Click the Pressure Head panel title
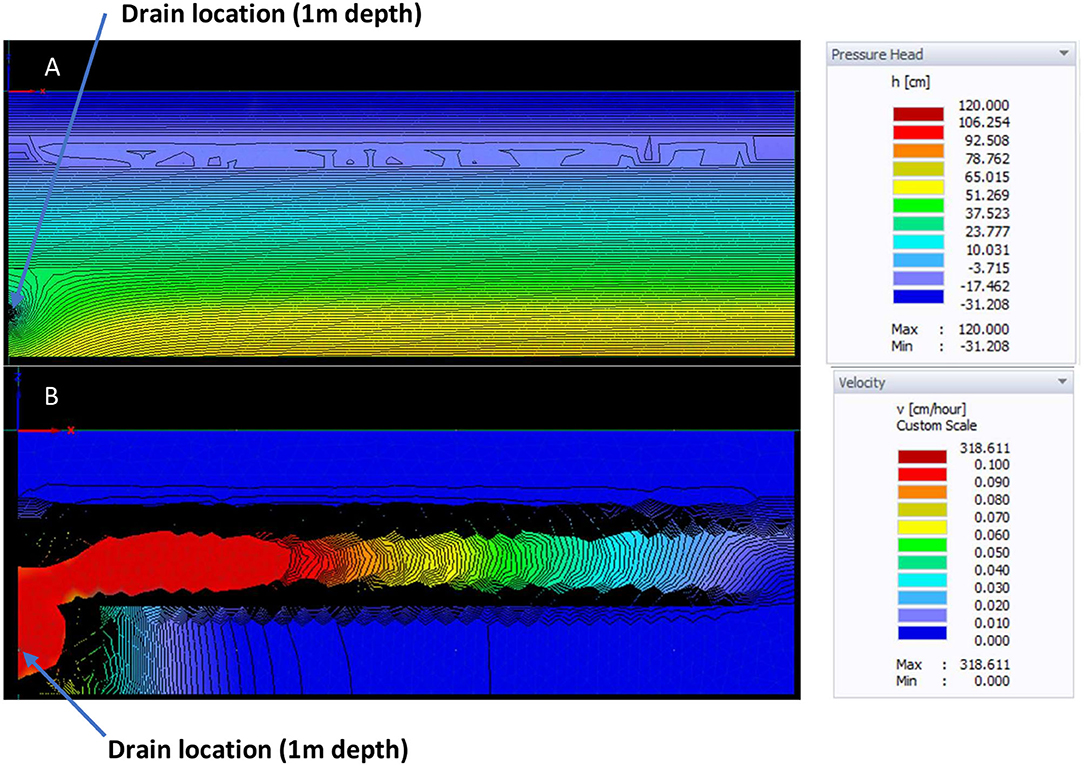 pyautogui.click(x=877, y=55)
